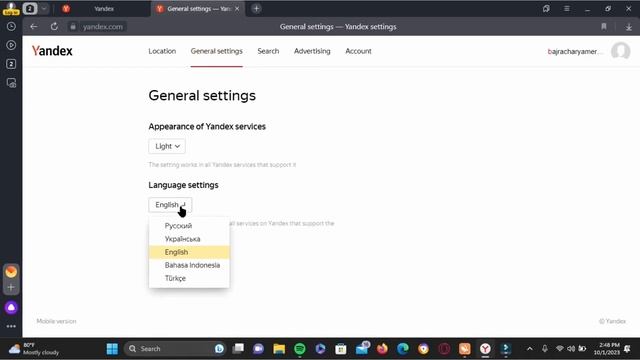Open the Advertising settings tab
The image size is (640, 360).
[x=312, y=51]
